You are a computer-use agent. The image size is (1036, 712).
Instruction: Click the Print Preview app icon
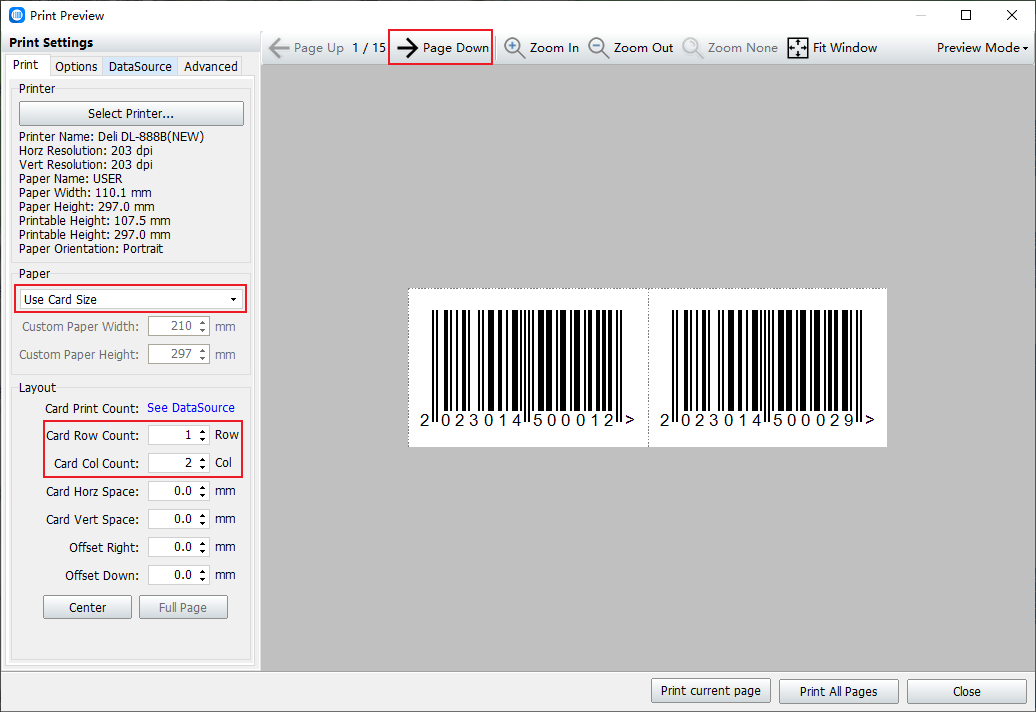[x=17, y=15]
